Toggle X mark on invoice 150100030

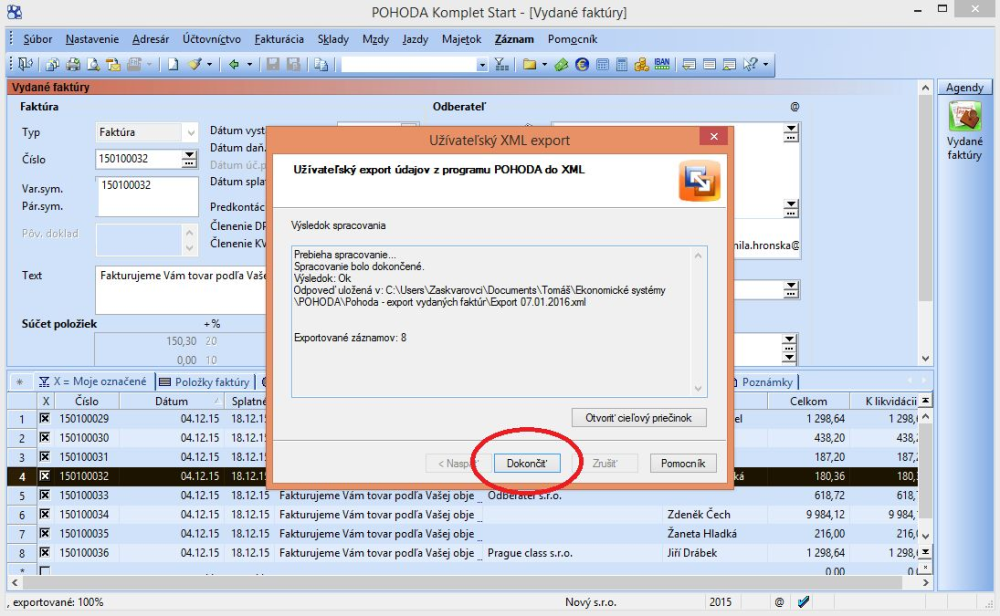pyautogui.click(x=45, y=438)
